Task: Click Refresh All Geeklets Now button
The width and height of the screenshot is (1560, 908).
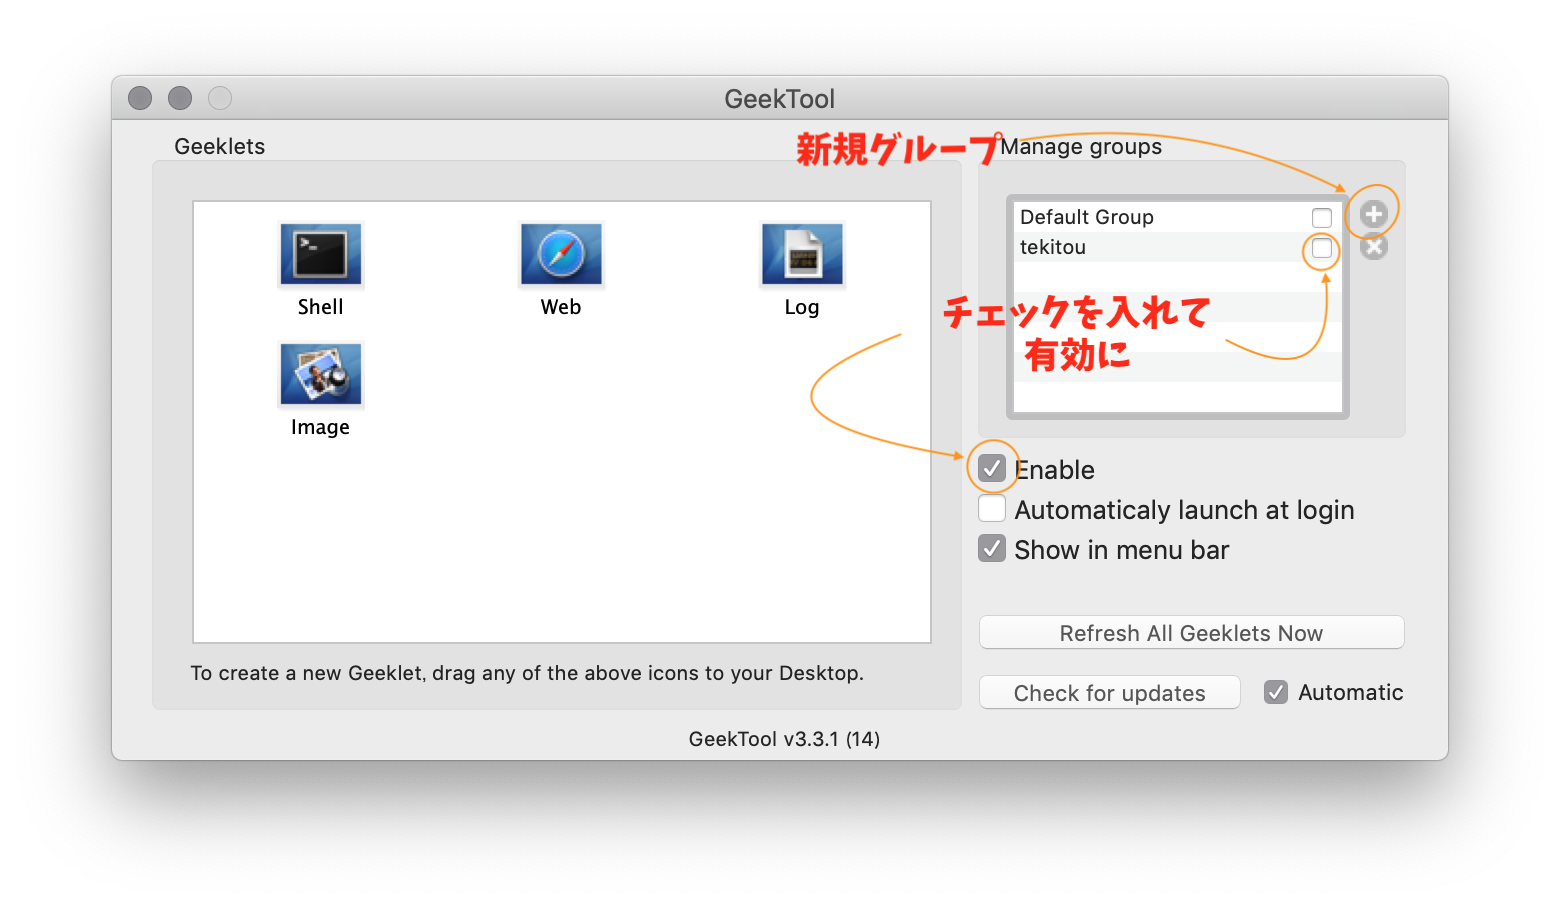Action: tap(1191, 632)
